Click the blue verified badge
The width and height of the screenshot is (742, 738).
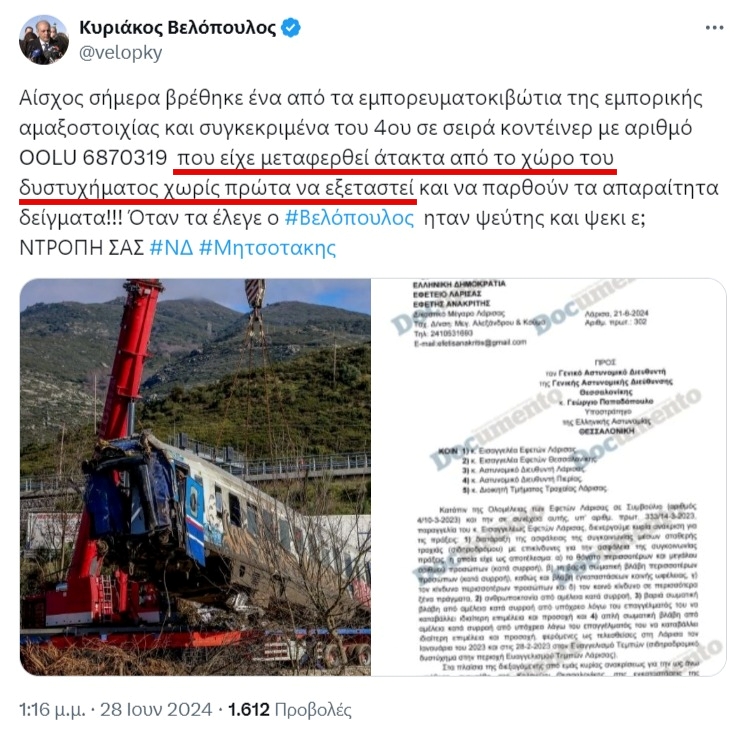pyautogui.click(x=291, y=28)
